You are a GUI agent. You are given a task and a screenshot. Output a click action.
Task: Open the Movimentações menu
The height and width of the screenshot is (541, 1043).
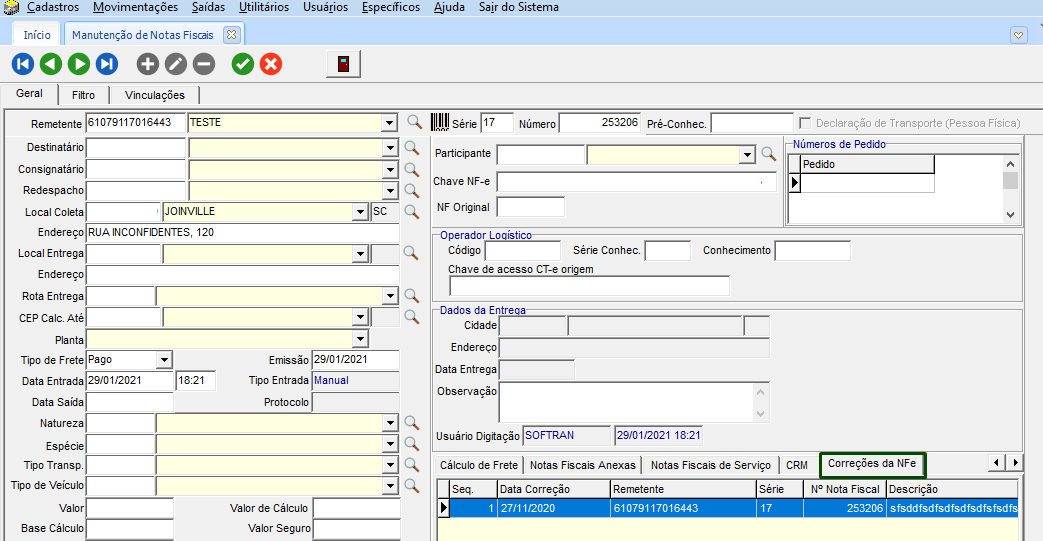point(135,7)
